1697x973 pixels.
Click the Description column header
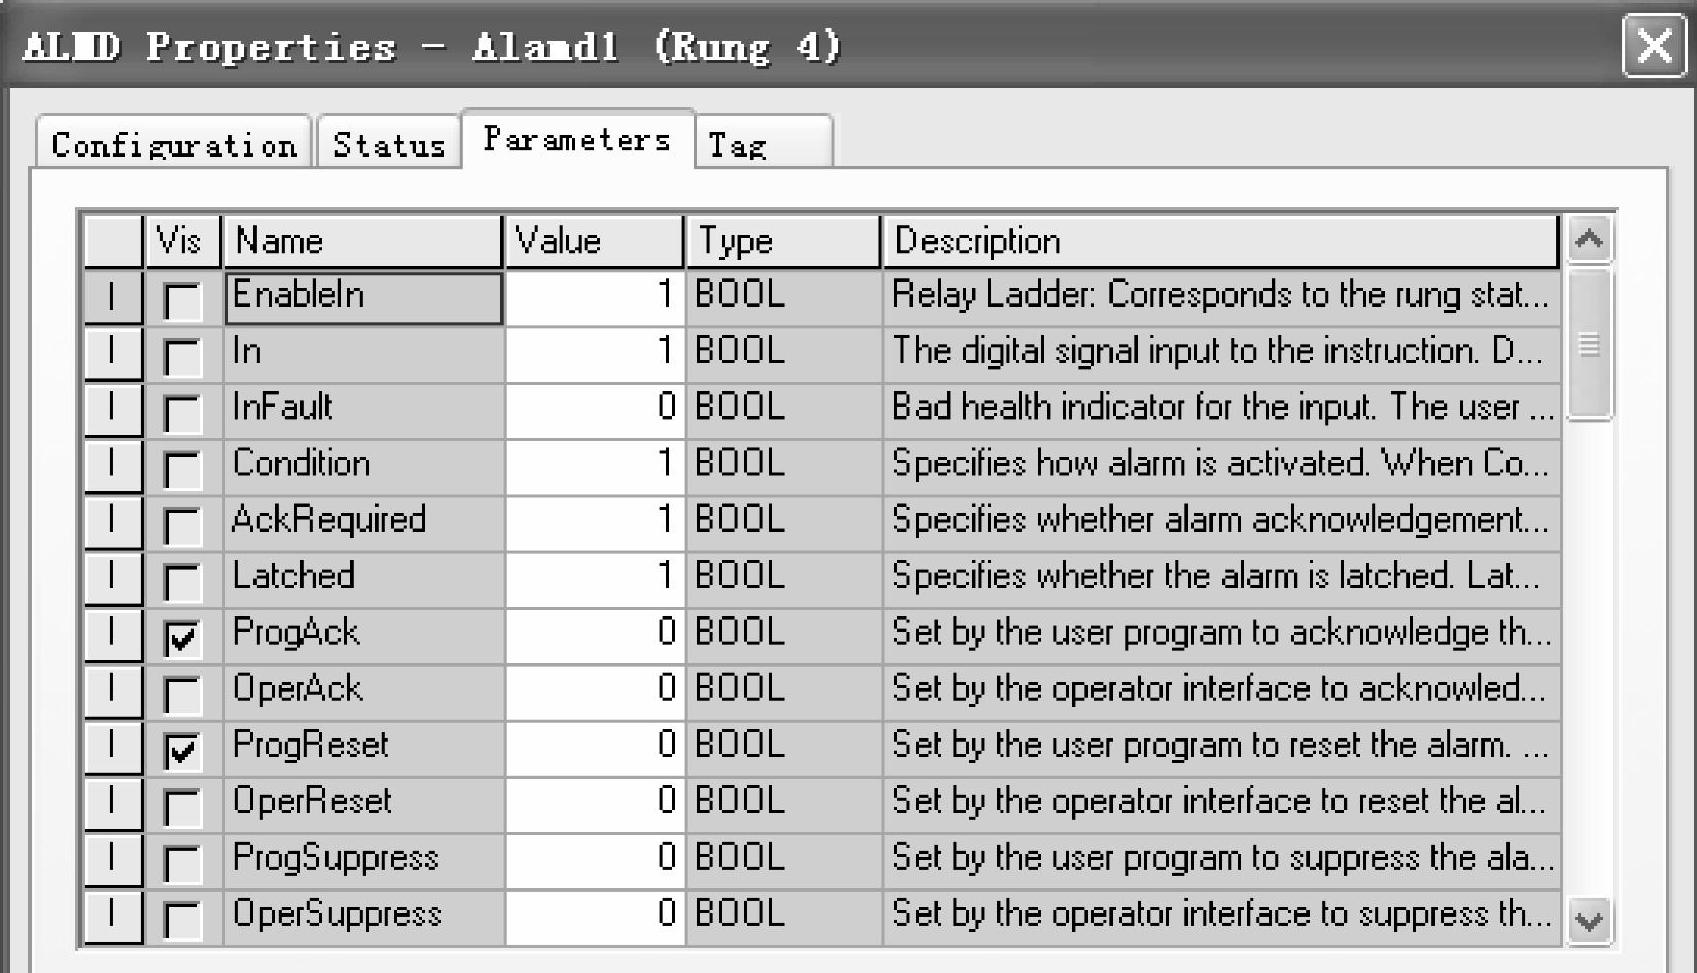(1218, 241)
